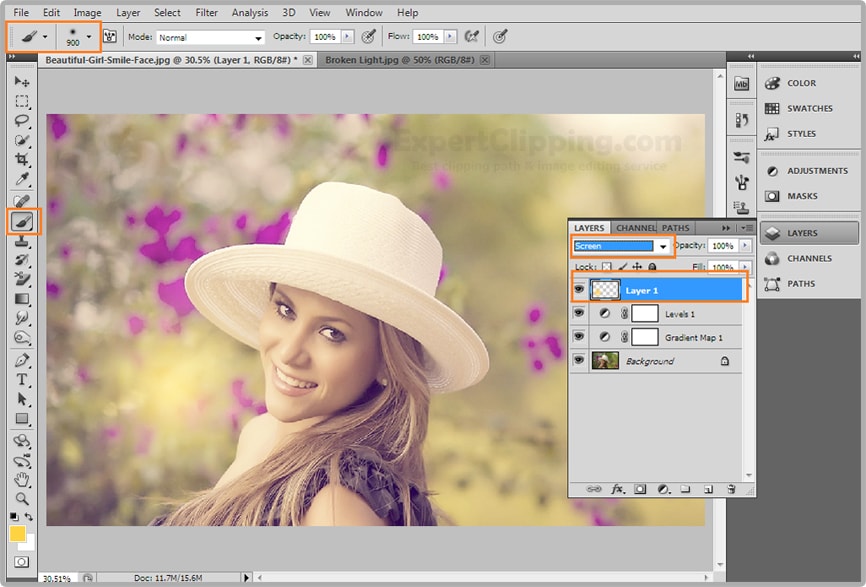Choose the Hand tool
This screenshot has width=866, height=587.
tap(22, 479)
